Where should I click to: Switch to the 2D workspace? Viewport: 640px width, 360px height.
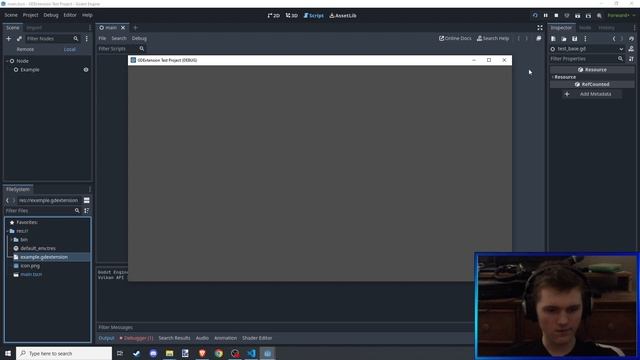[273, 16]
